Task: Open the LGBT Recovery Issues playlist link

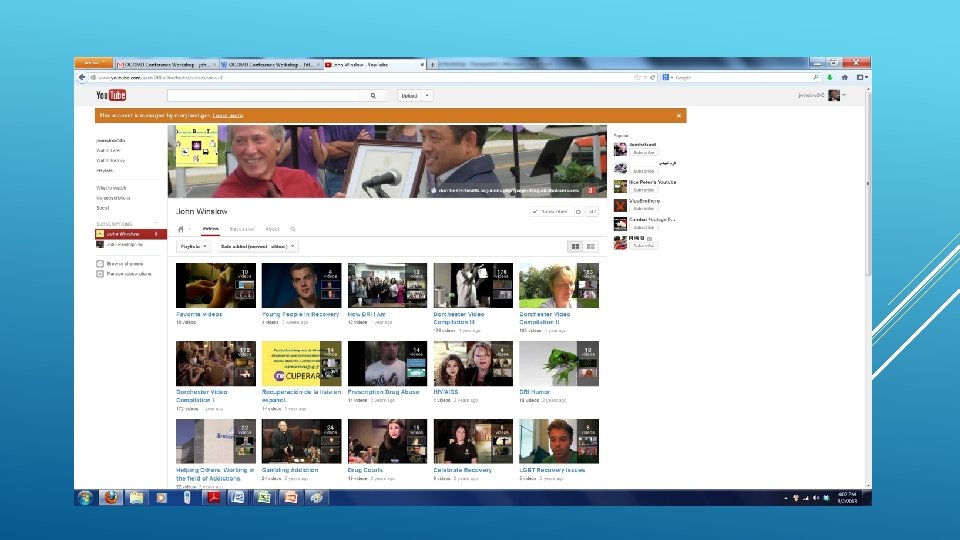Action: [552, 470]
